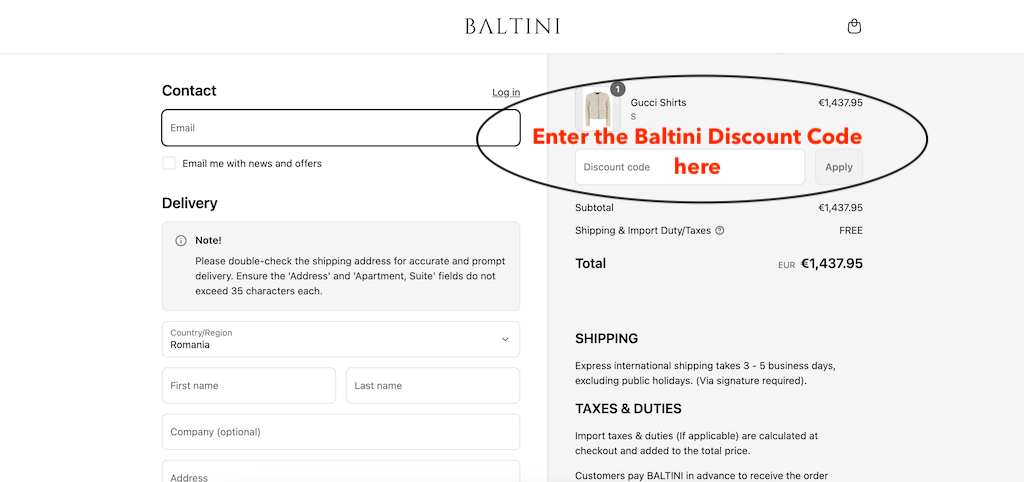Focus the Company (optional) field

(341, 432)
